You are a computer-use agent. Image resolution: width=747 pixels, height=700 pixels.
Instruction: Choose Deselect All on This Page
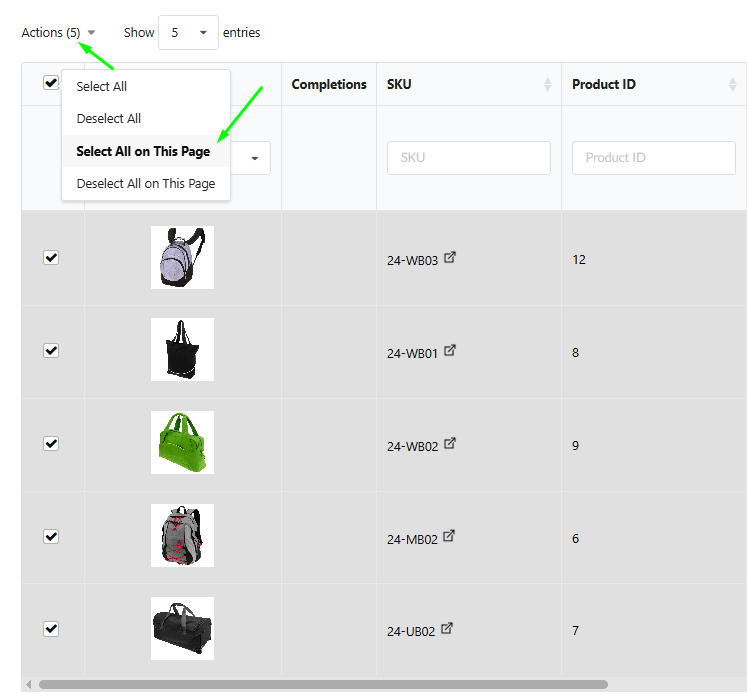(x=146, y=183)
